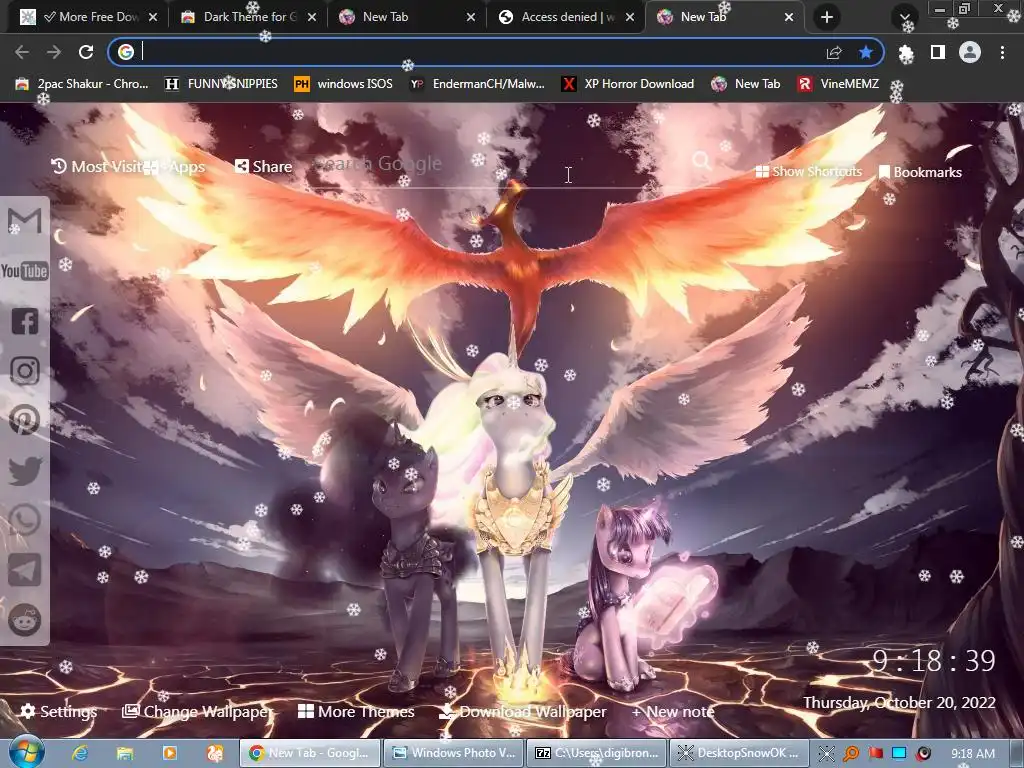Viewport: 1024px width, 768px height.
Task: Open the FUNNY SNIPPIES bookmark
Action: (x=221, y=84)
